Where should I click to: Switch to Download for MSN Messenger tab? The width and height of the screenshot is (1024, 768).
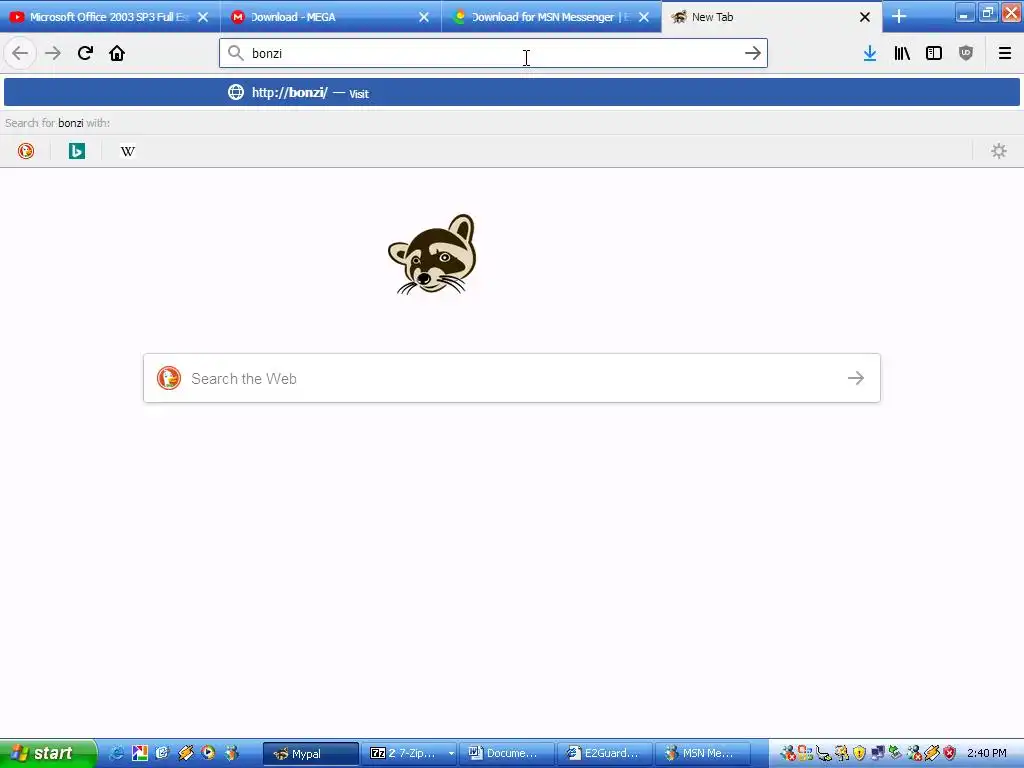pyautogui.click(x=552, y=17)
